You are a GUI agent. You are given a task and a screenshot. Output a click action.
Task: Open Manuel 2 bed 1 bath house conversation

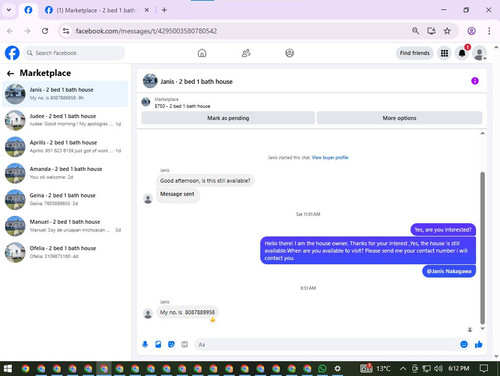click(65, 226)
